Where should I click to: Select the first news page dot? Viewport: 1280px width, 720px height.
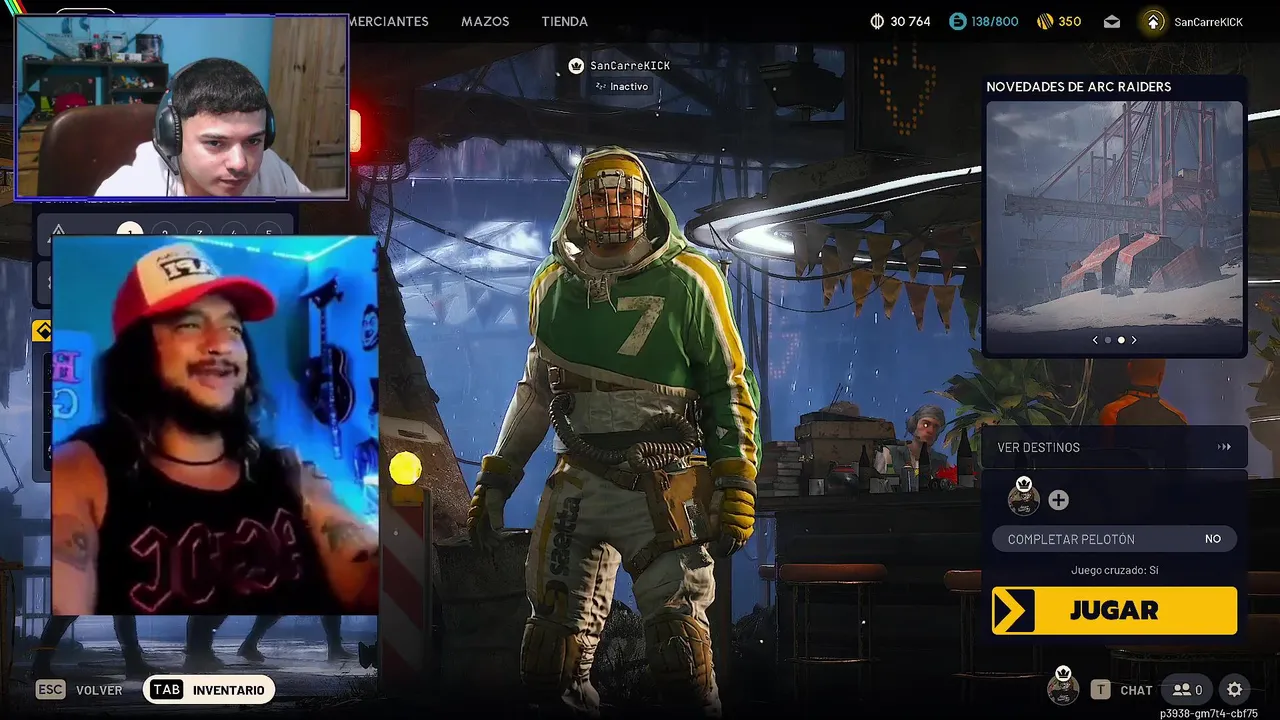point(1107,340)
